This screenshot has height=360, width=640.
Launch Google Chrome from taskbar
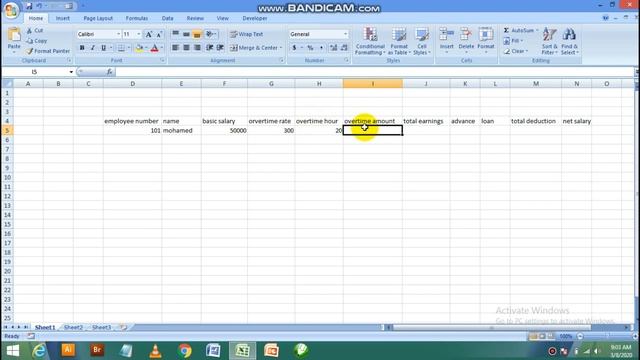point(184,351)
